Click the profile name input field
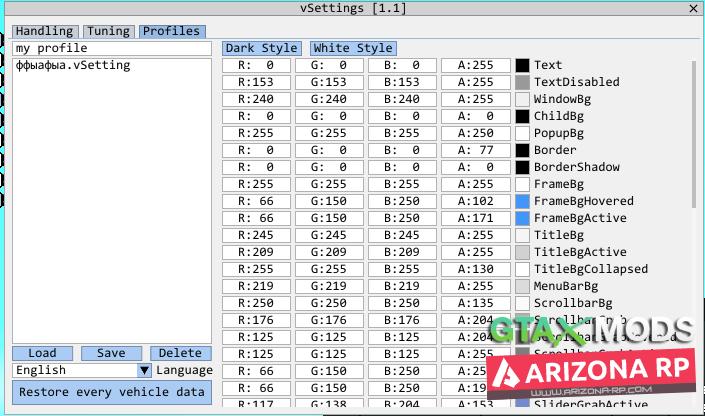Image resolution: width=705 pixels, height=416 pixels. coord(111,48)
